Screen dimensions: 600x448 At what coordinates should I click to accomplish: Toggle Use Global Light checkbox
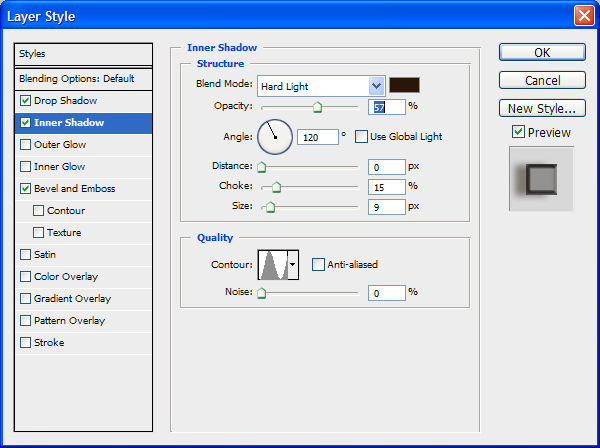tap(362, 137)
